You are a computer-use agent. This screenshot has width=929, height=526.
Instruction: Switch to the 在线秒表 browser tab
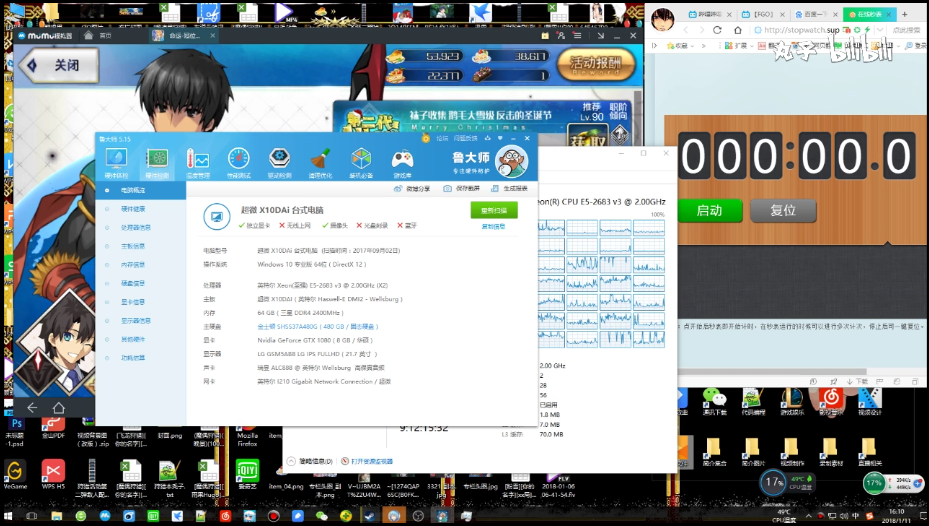coord(869,14)
